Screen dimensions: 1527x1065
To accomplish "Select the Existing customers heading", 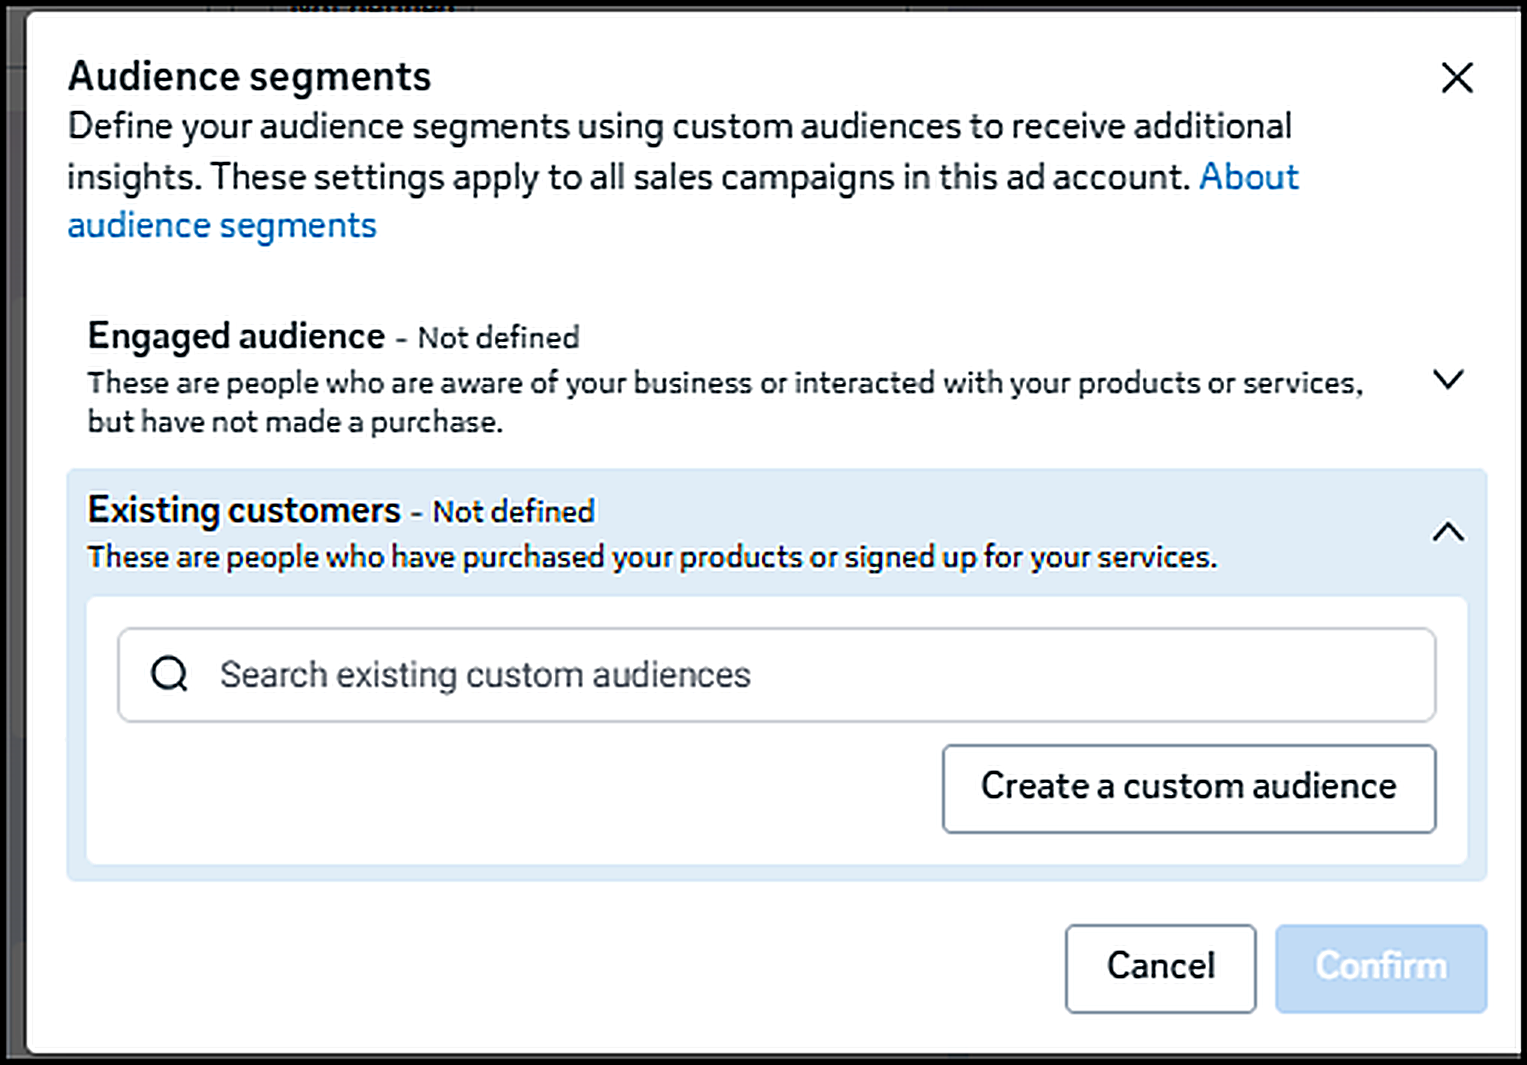I will (x=244, y=510).
